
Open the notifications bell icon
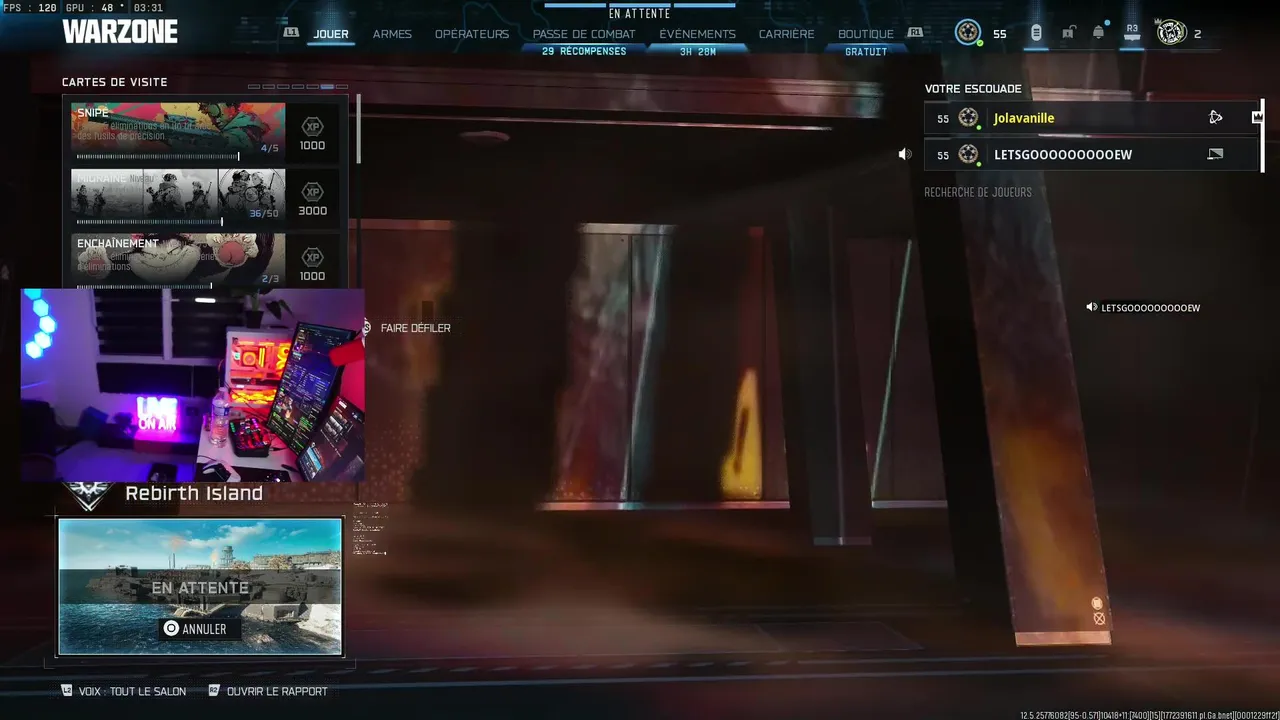(x=1098, y=33)
